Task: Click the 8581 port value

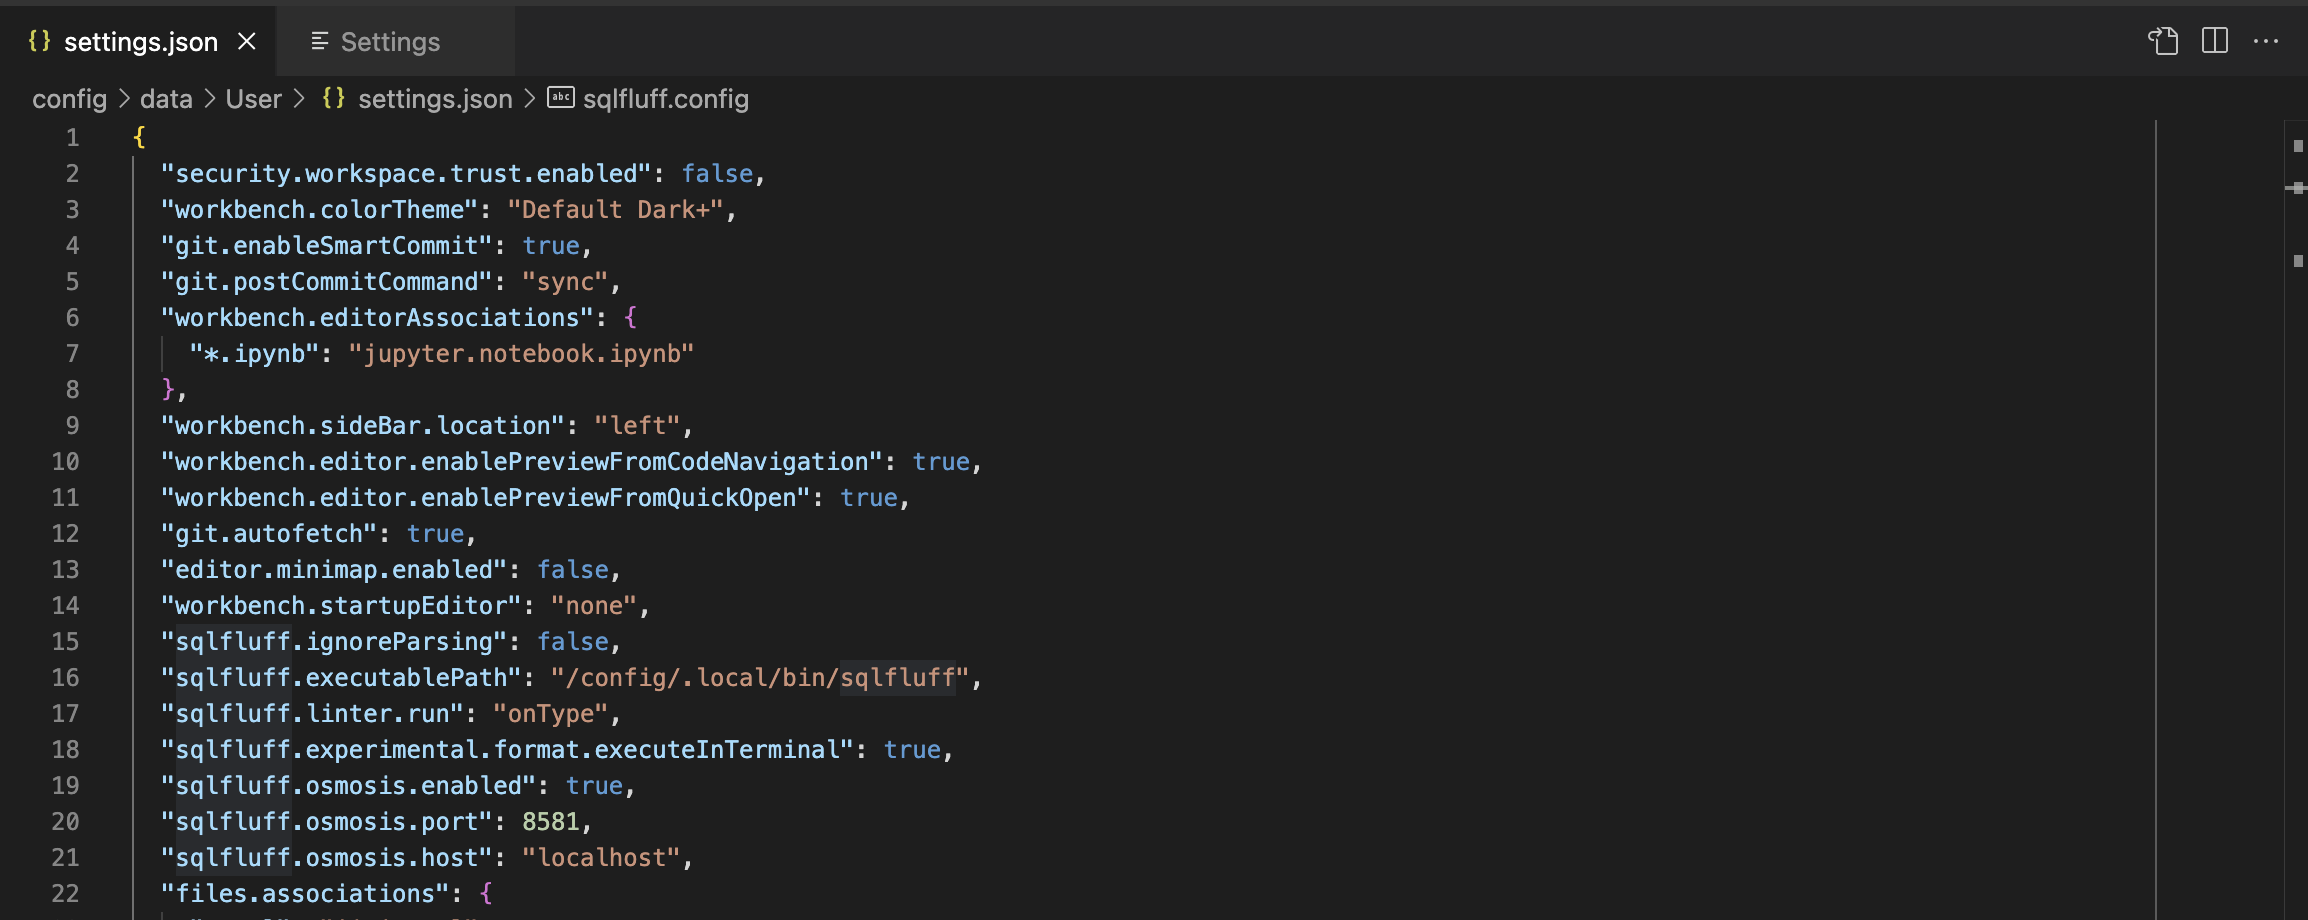Action: point(550,821)
